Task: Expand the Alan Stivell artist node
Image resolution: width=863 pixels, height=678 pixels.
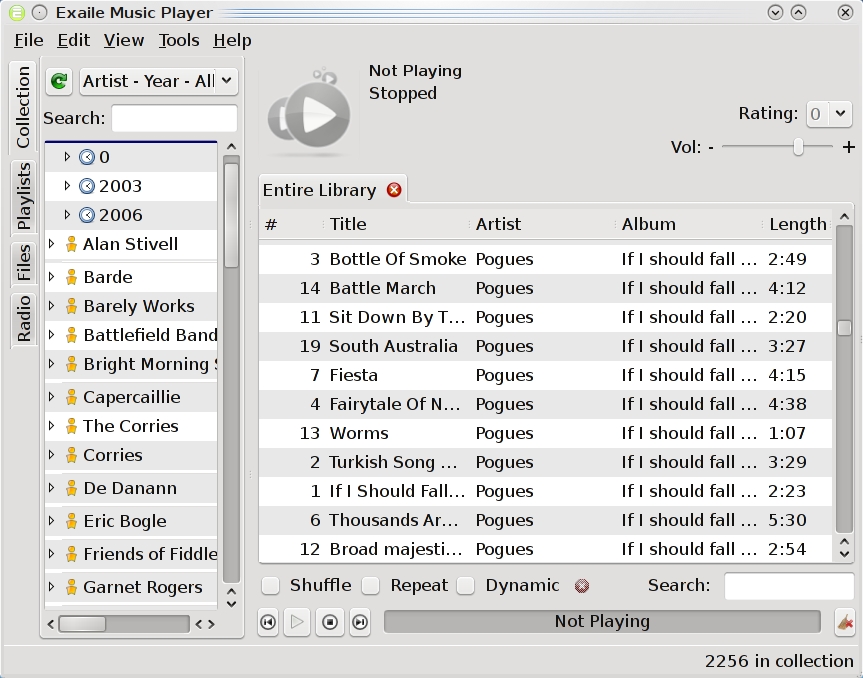Action: click(x=52, y=244)
